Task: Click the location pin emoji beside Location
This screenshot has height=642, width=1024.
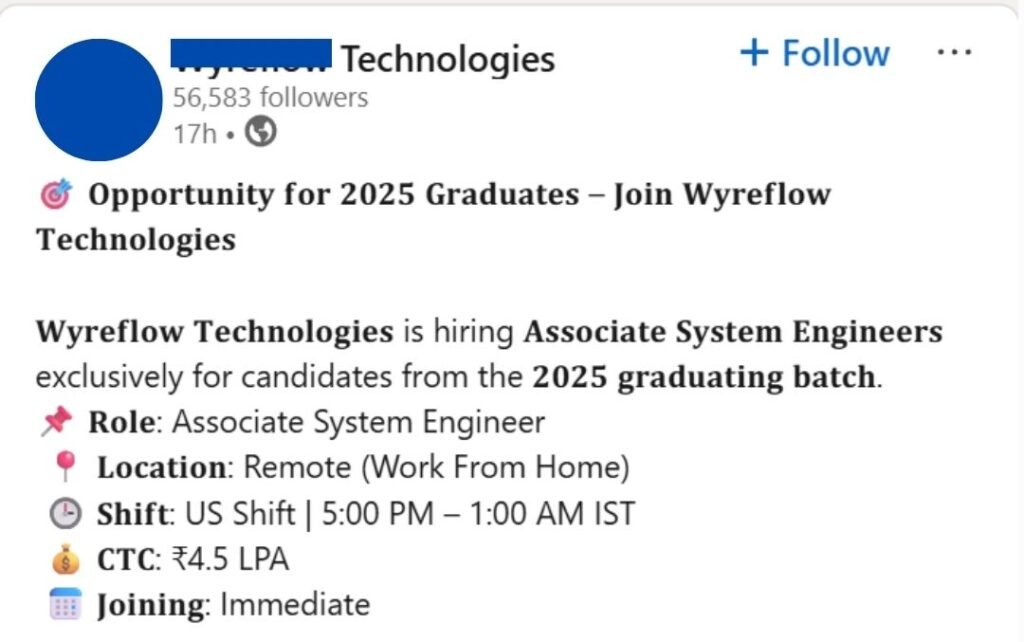Action: (x=63, y=467)
